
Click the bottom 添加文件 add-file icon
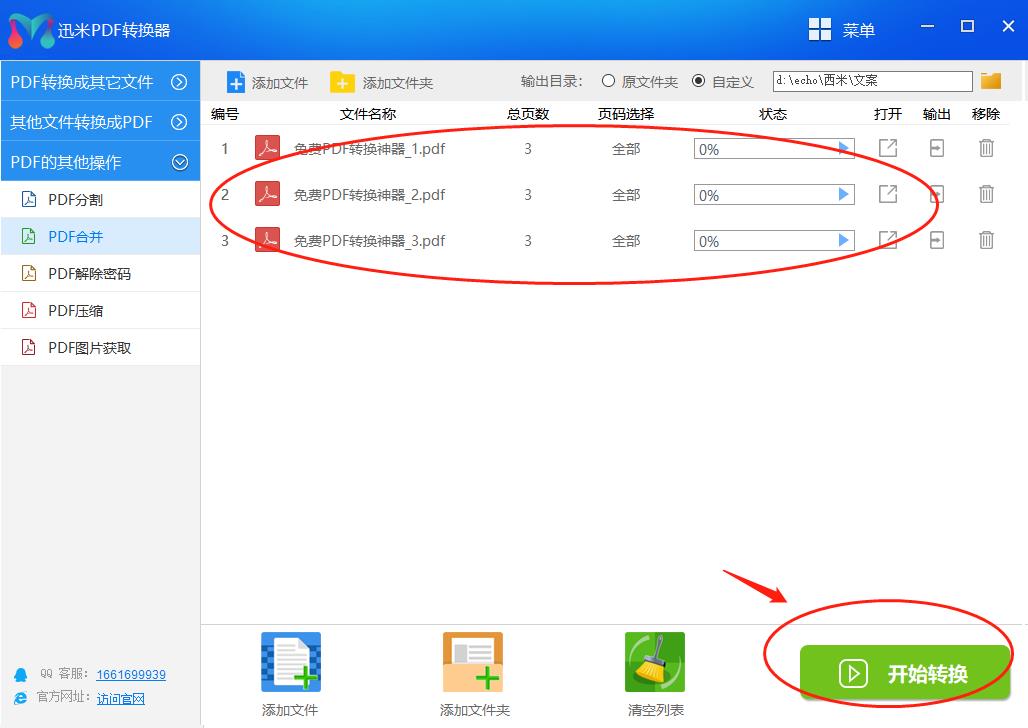point(289,661)
